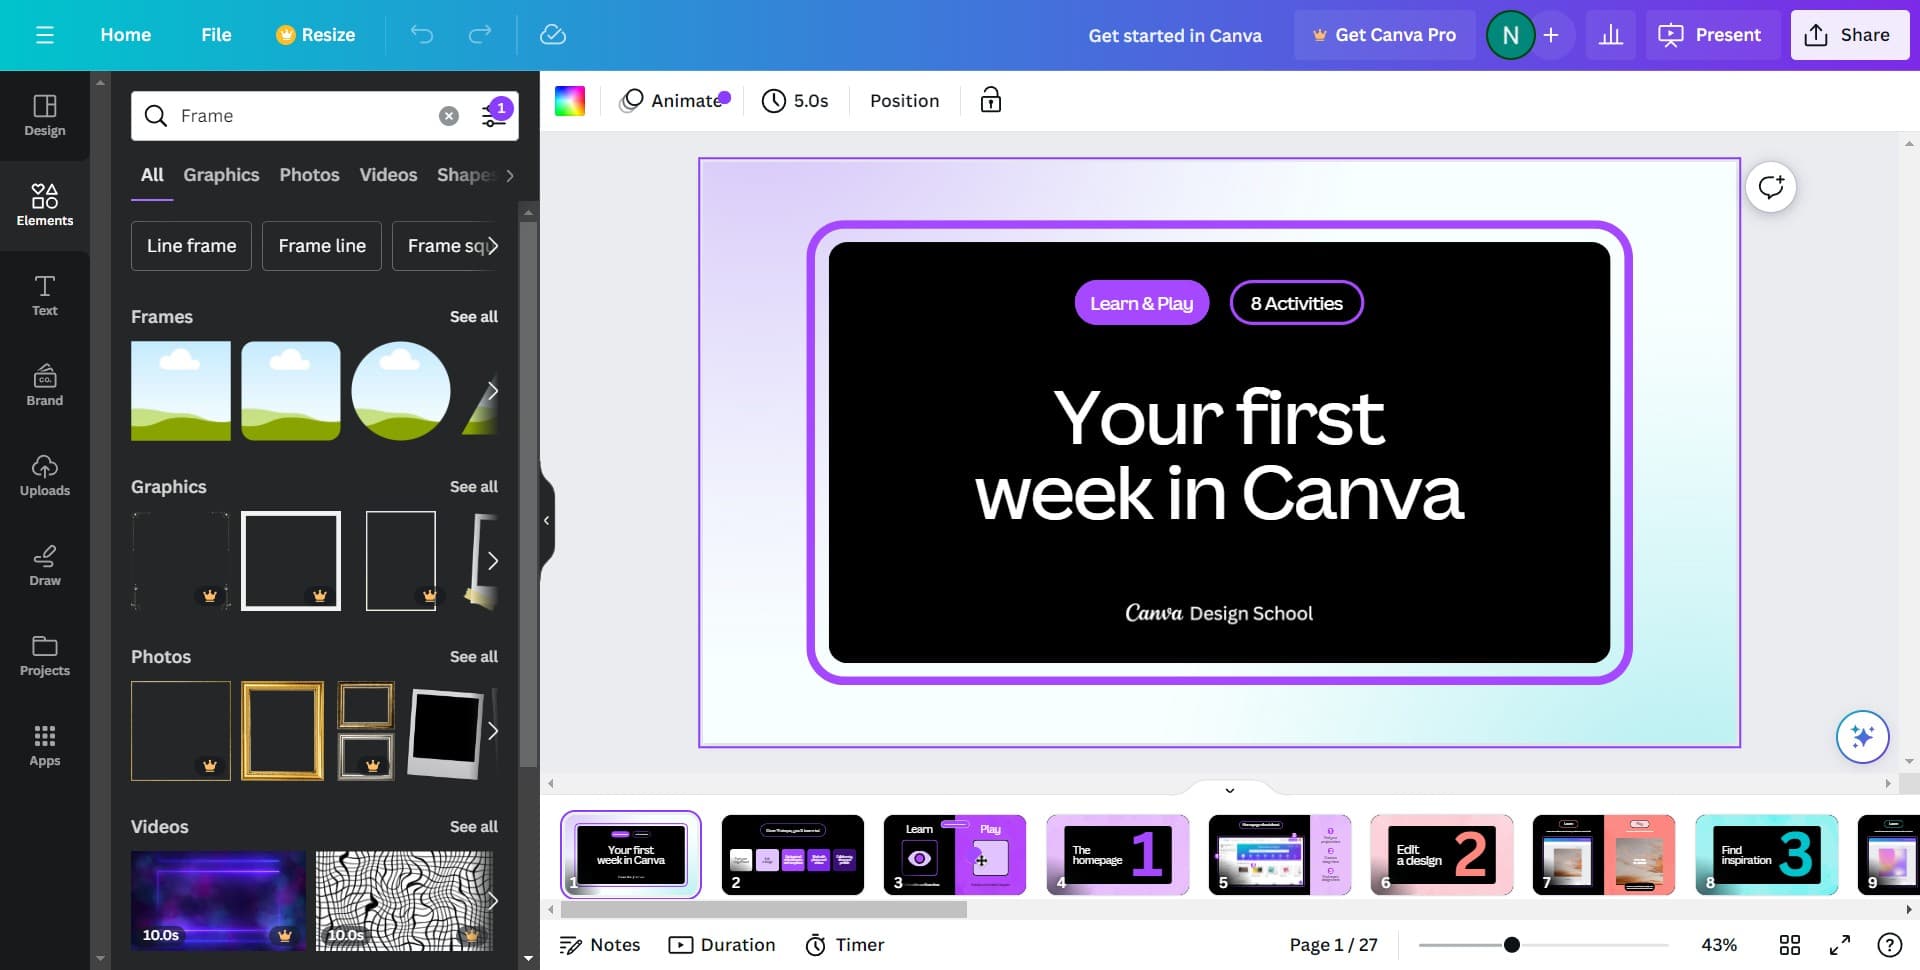Open the analytics bar chart icon
This screenshot has width=1920, height=970.
point(1610,35)
